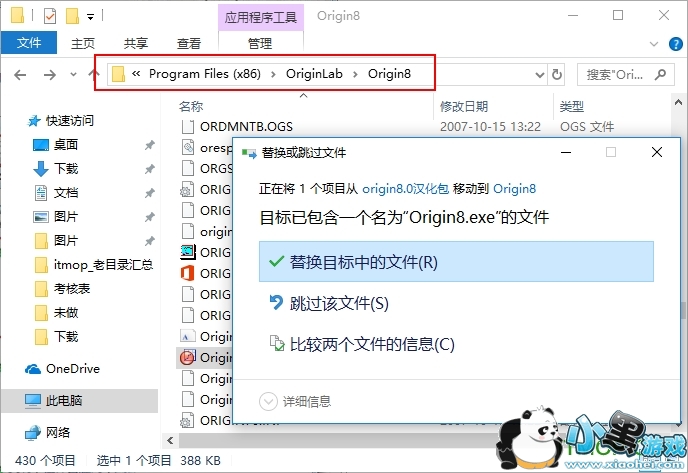Open 考核表 folder in navigation pane

62,289
